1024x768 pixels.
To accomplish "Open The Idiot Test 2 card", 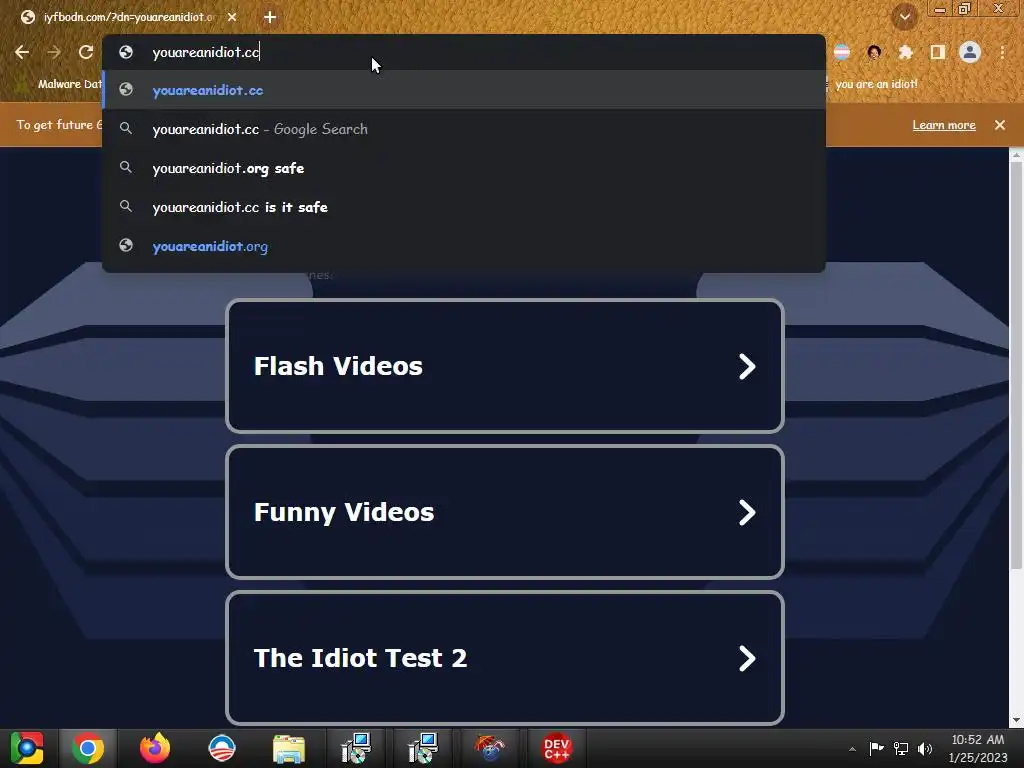I will point(505,658).
